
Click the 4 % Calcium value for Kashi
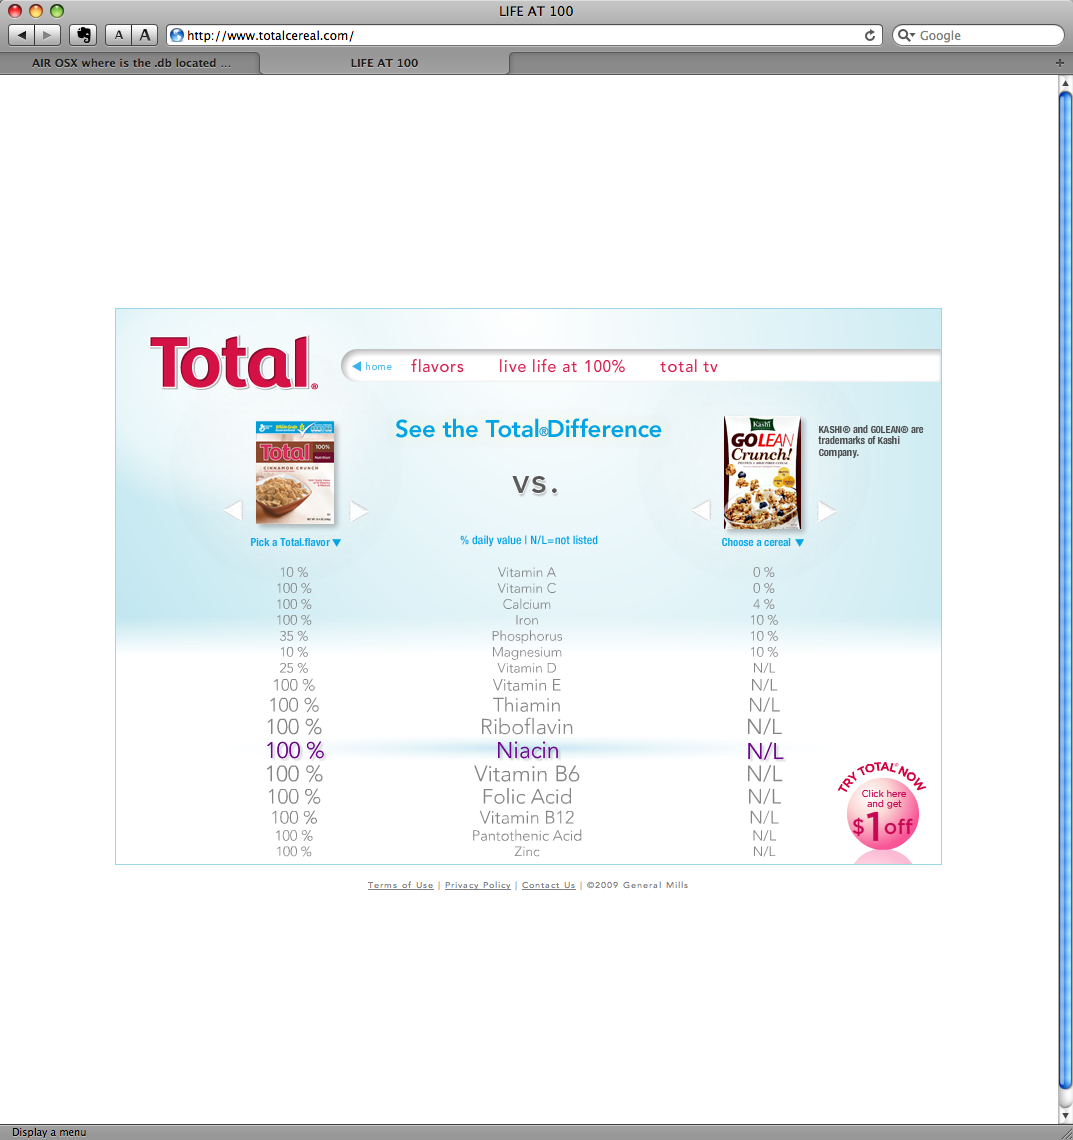coord(763,604)
